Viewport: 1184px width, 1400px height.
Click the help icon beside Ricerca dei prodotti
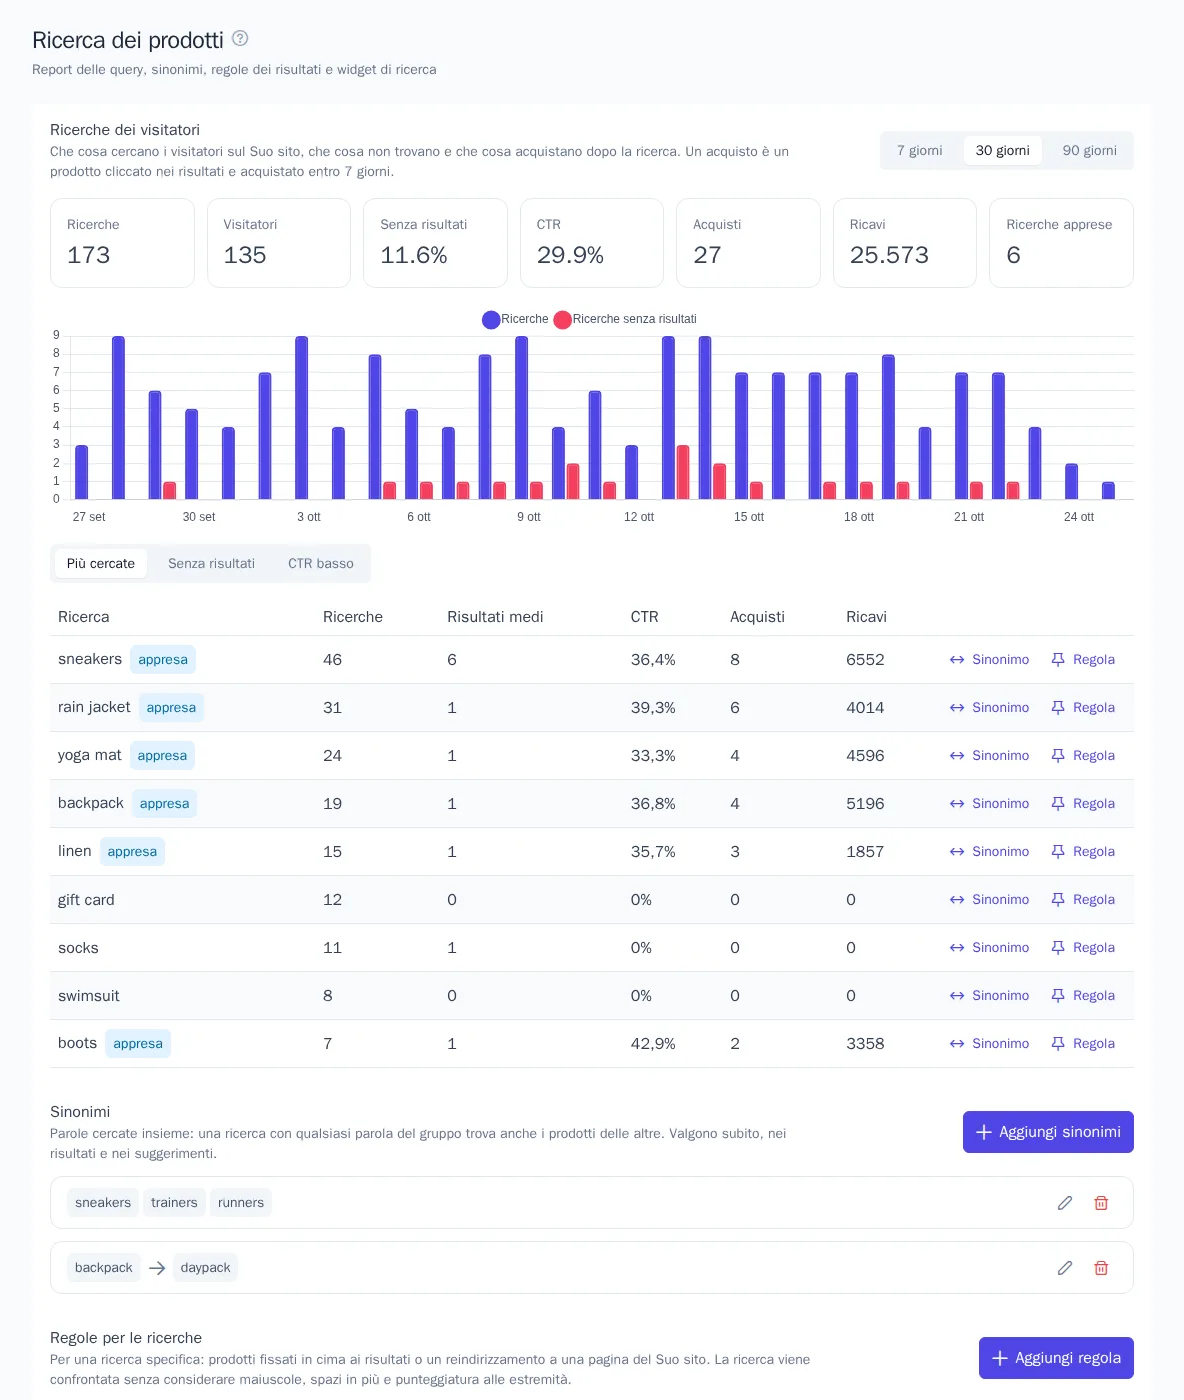click(240, 38)
